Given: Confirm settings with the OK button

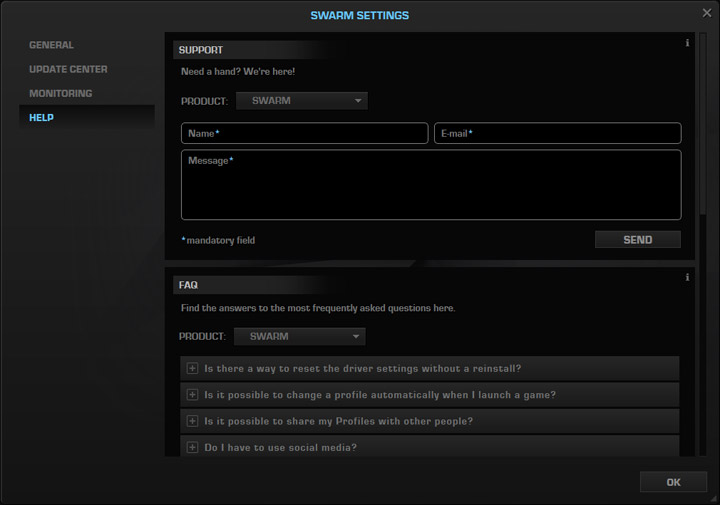Looking at the screenshot, I should pos(673,482).
